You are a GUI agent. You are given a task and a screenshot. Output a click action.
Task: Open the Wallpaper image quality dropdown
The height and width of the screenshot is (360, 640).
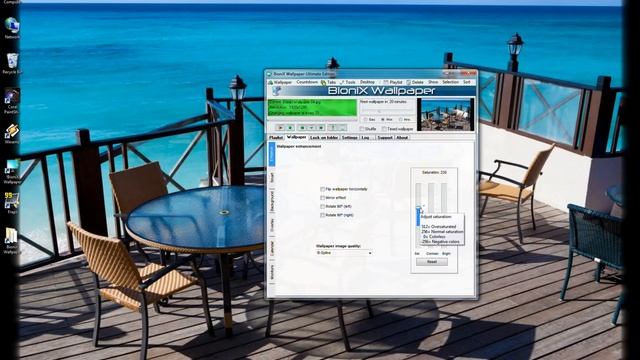344,253
